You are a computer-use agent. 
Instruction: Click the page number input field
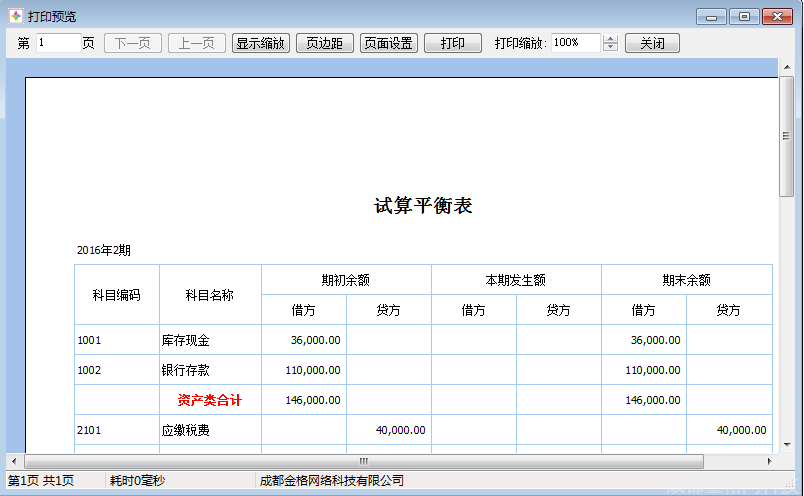(58, 43)
